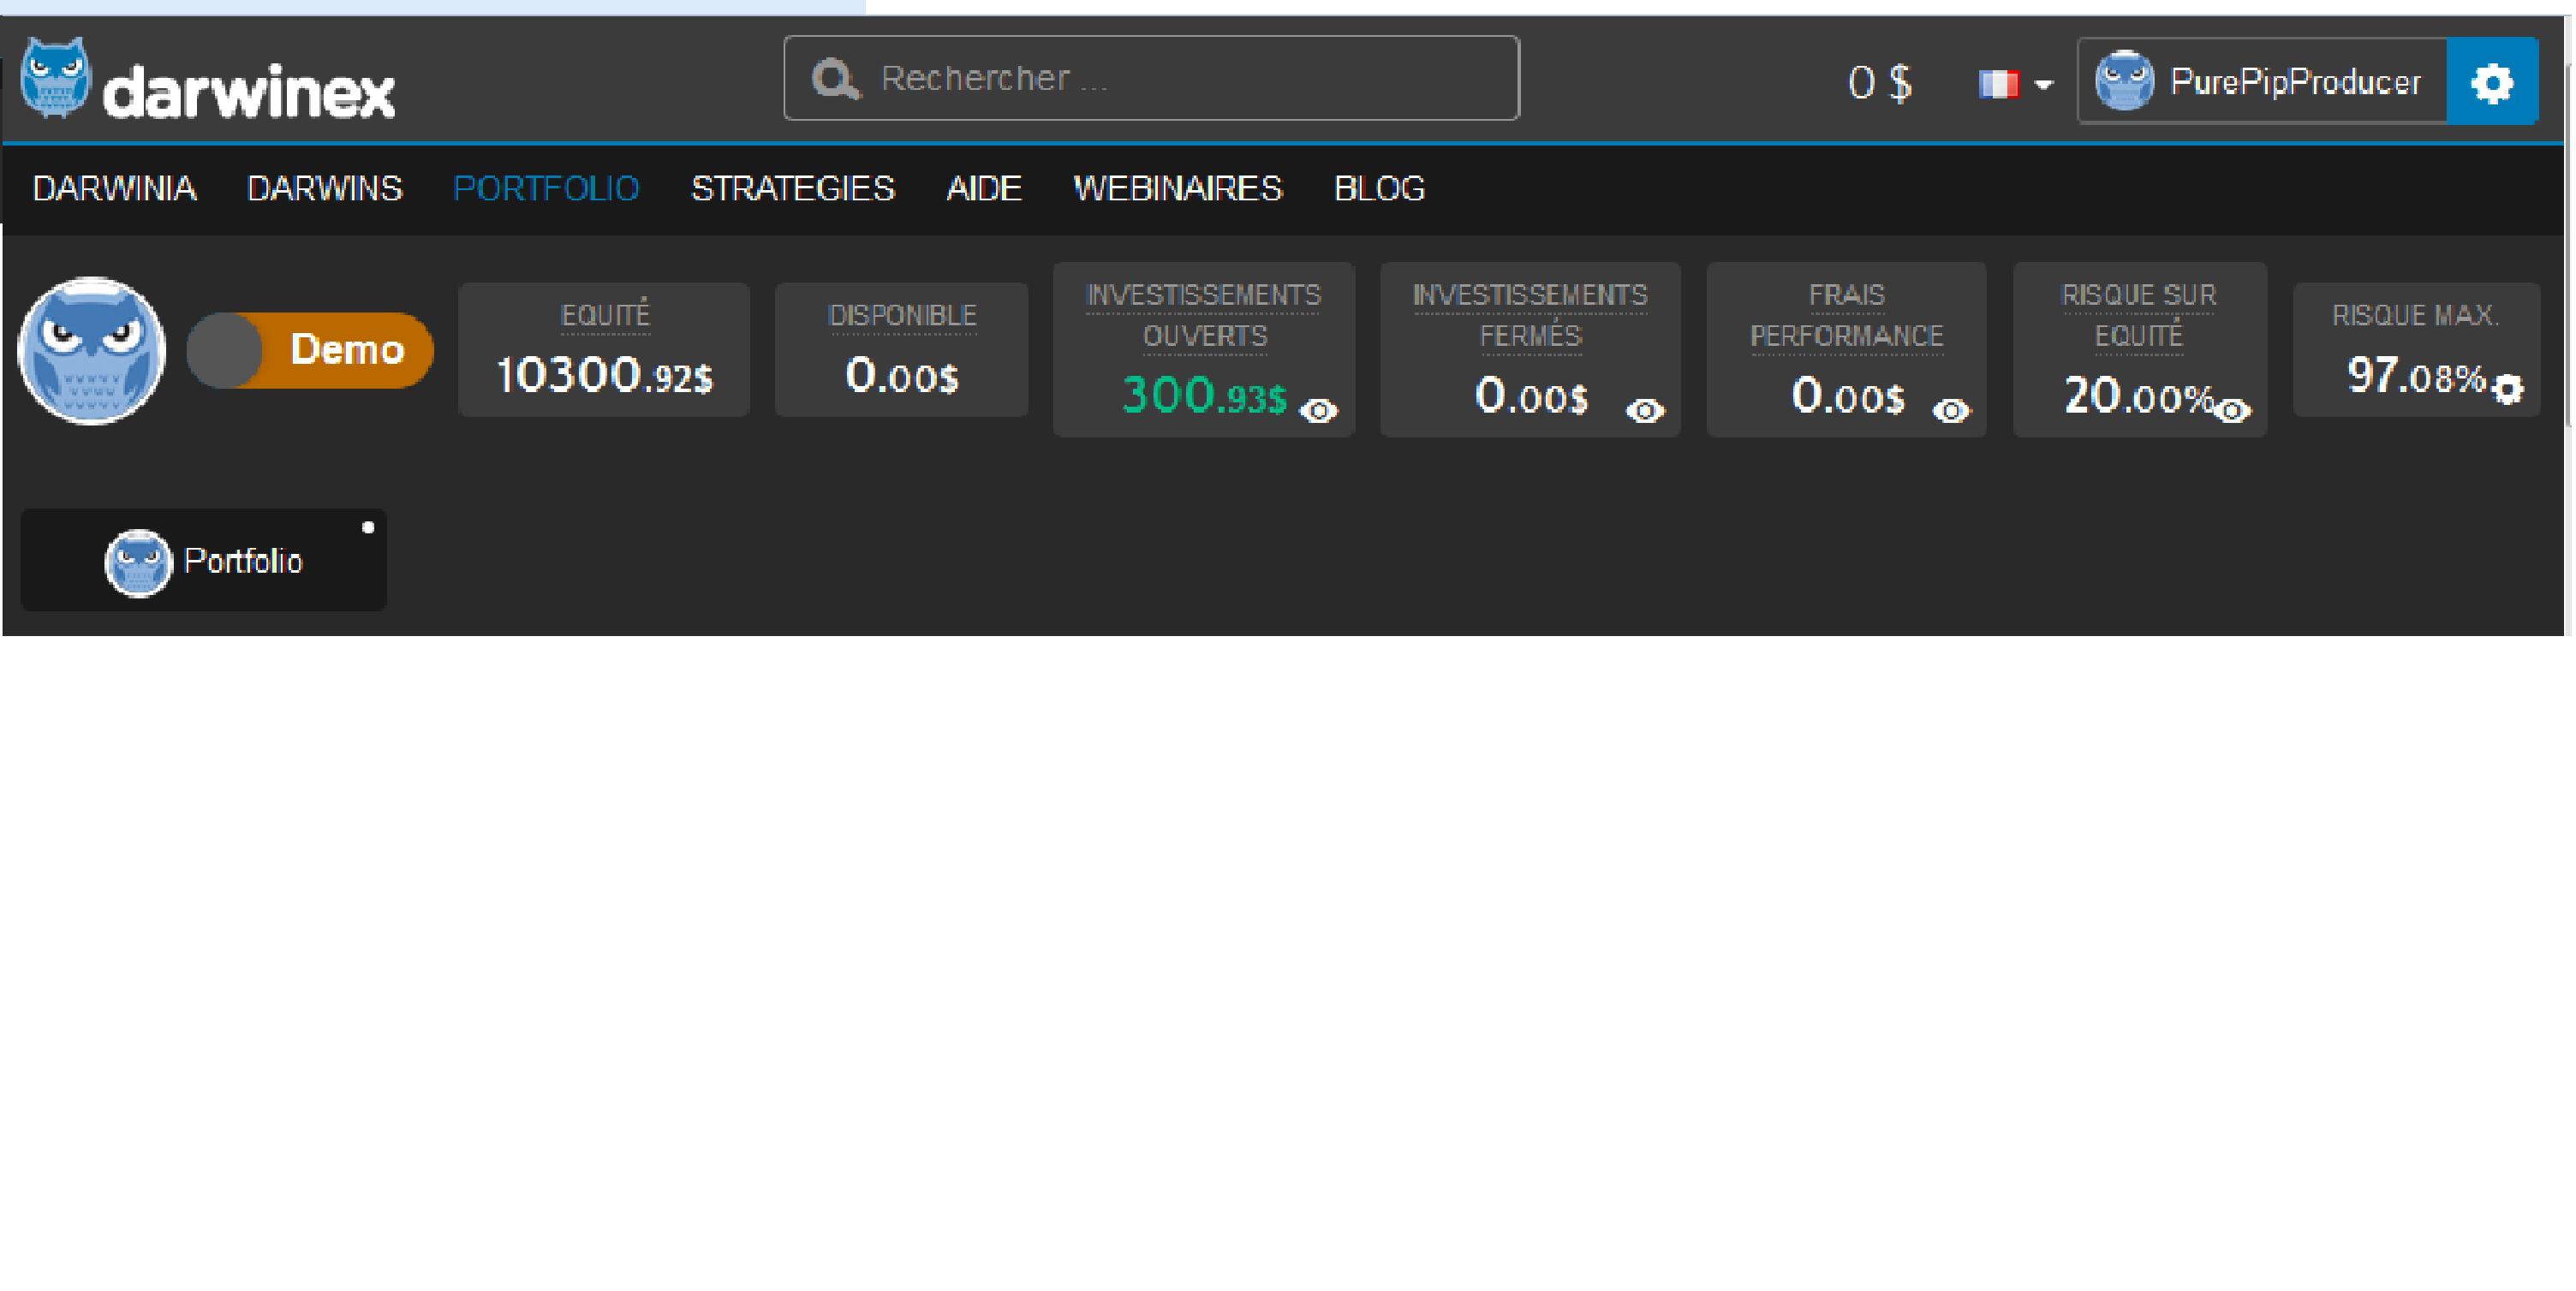Toggle eye icon for Investissements Fermés
This screenshot has height=1291, width=2576.
[x=1645, y=410]
